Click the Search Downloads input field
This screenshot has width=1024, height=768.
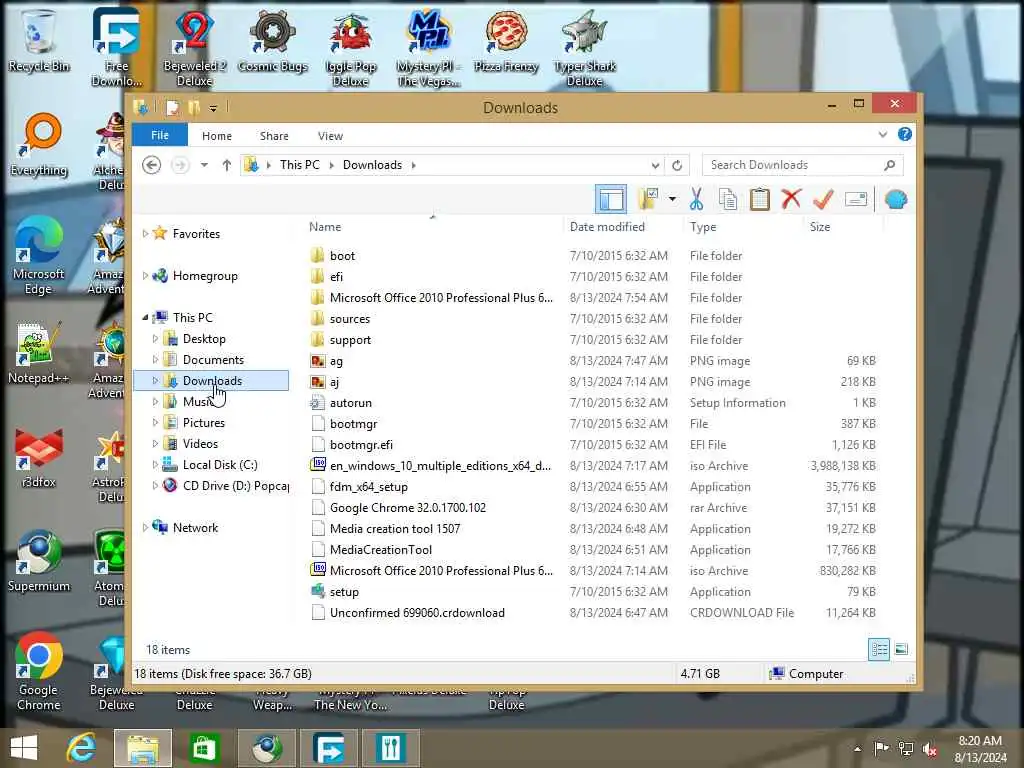coord(802,165)
